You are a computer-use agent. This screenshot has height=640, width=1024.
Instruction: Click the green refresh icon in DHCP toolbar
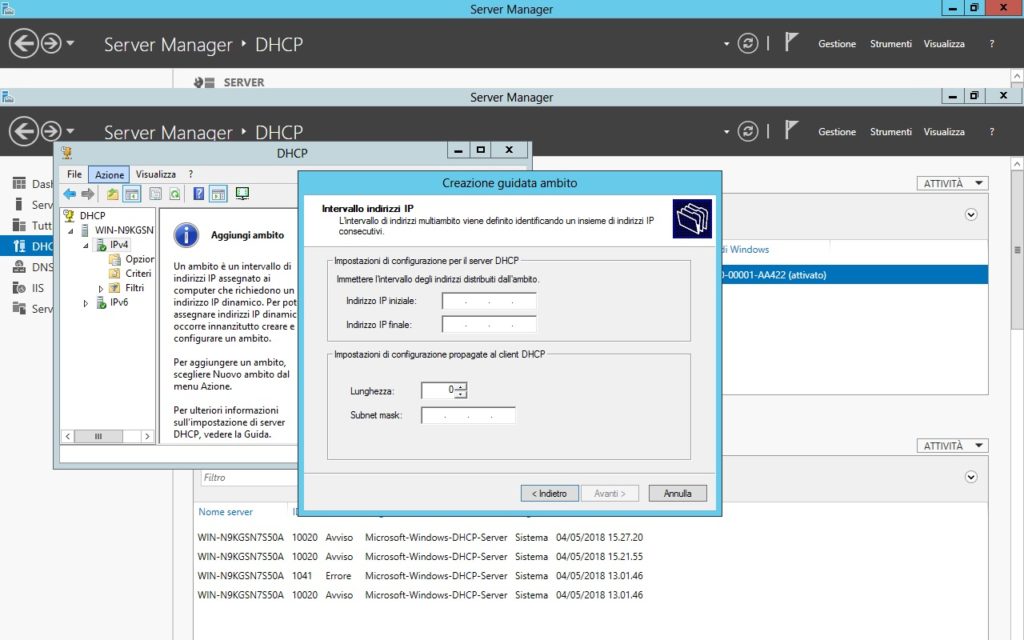pos(174,194)
